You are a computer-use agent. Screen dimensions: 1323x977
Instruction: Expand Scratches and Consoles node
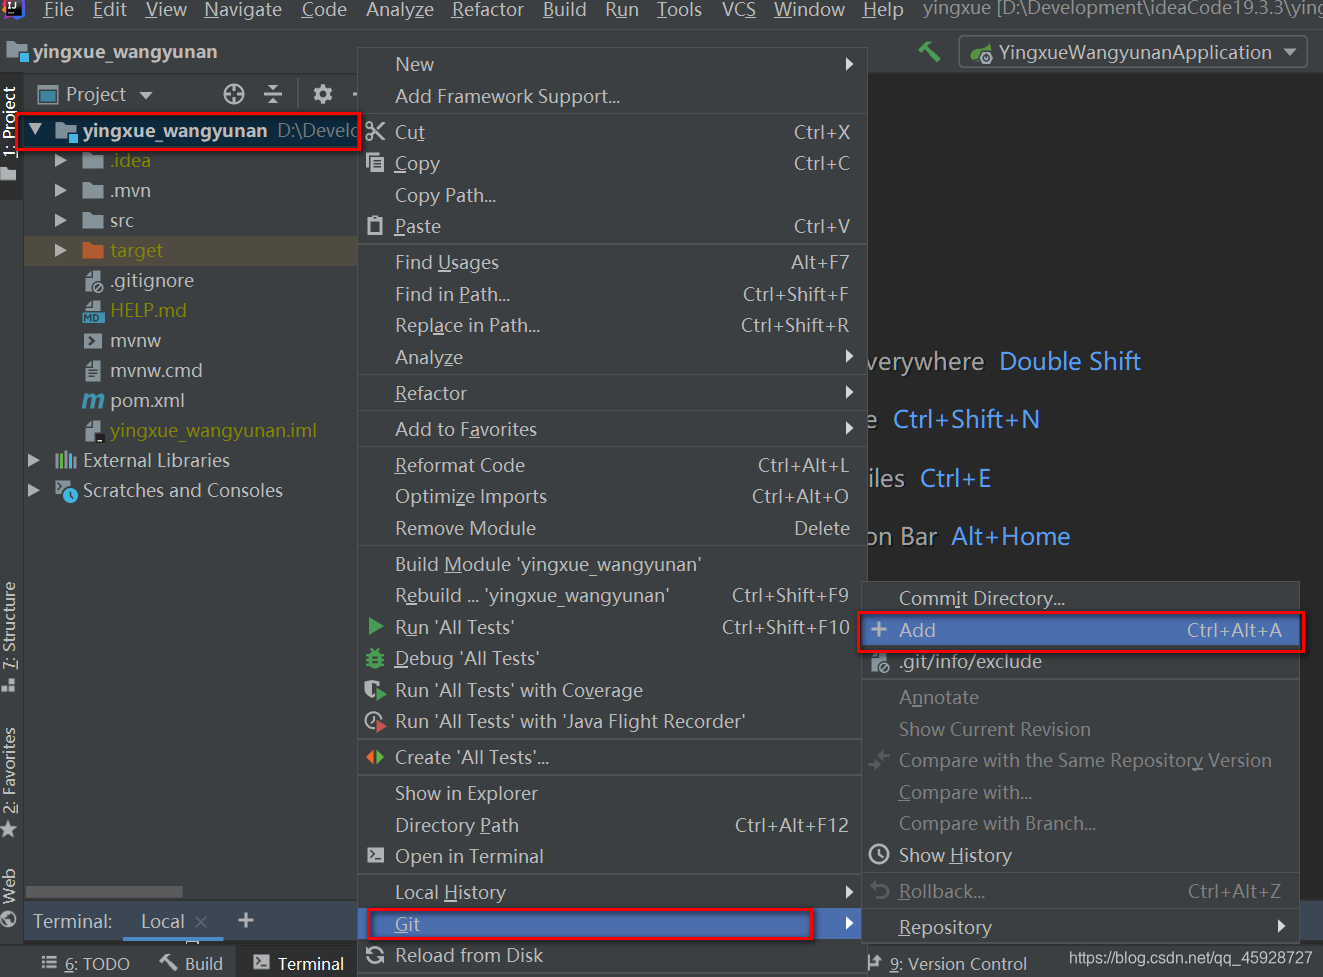[34, 490]
